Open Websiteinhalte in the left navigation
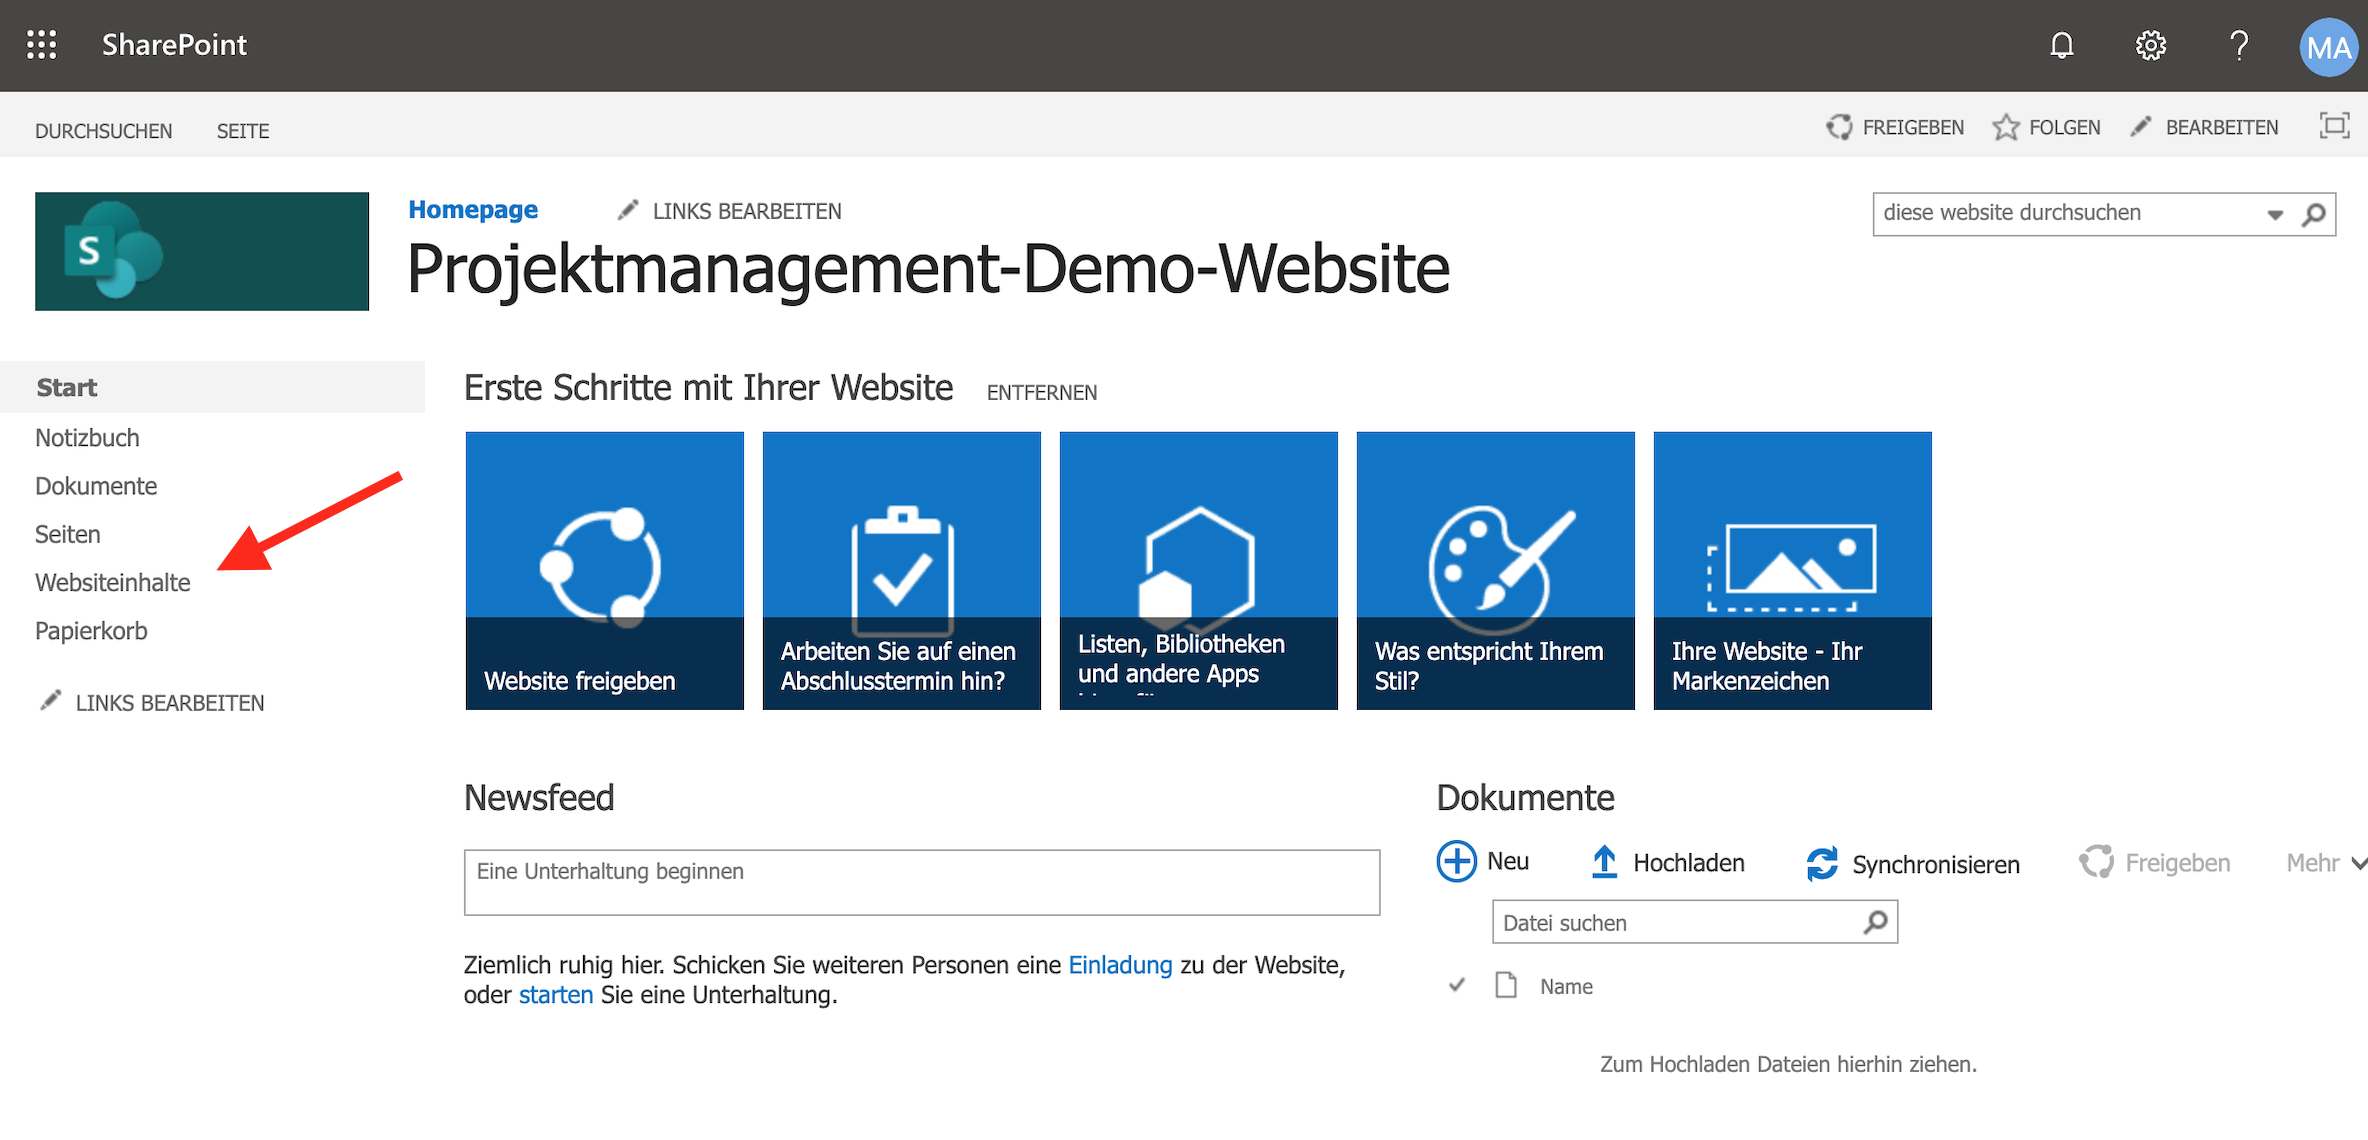 tap(112, 582)
